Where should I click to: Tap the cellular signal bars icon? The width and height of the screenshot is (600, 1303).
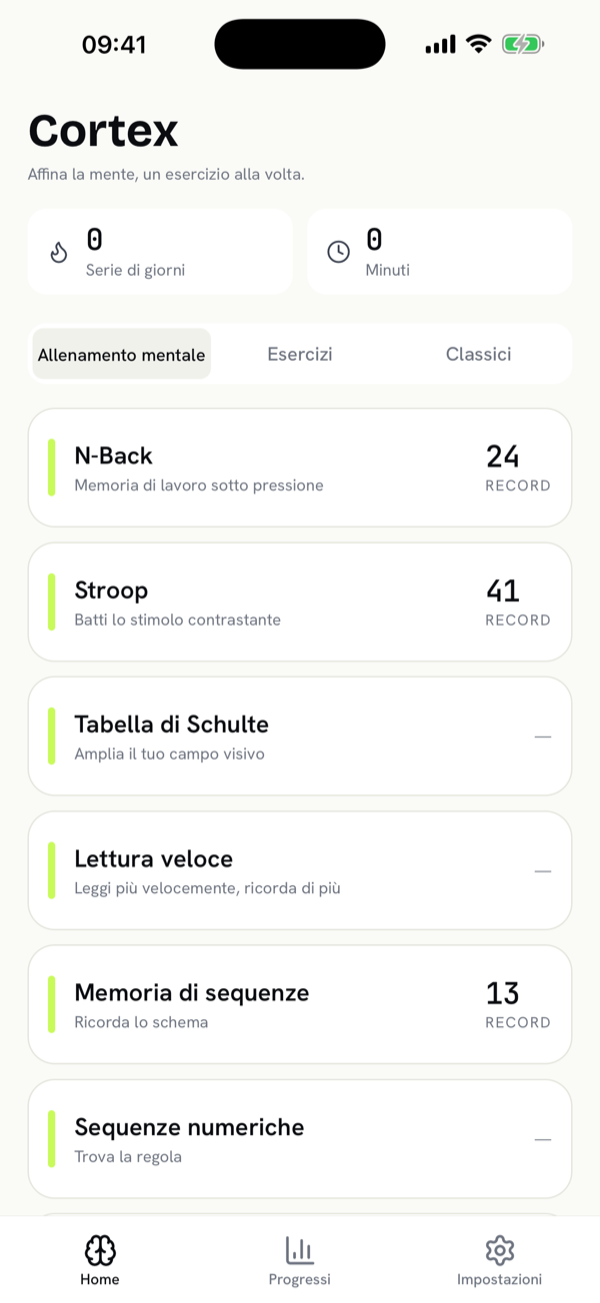pyautogui.click(x=440, y=44)
